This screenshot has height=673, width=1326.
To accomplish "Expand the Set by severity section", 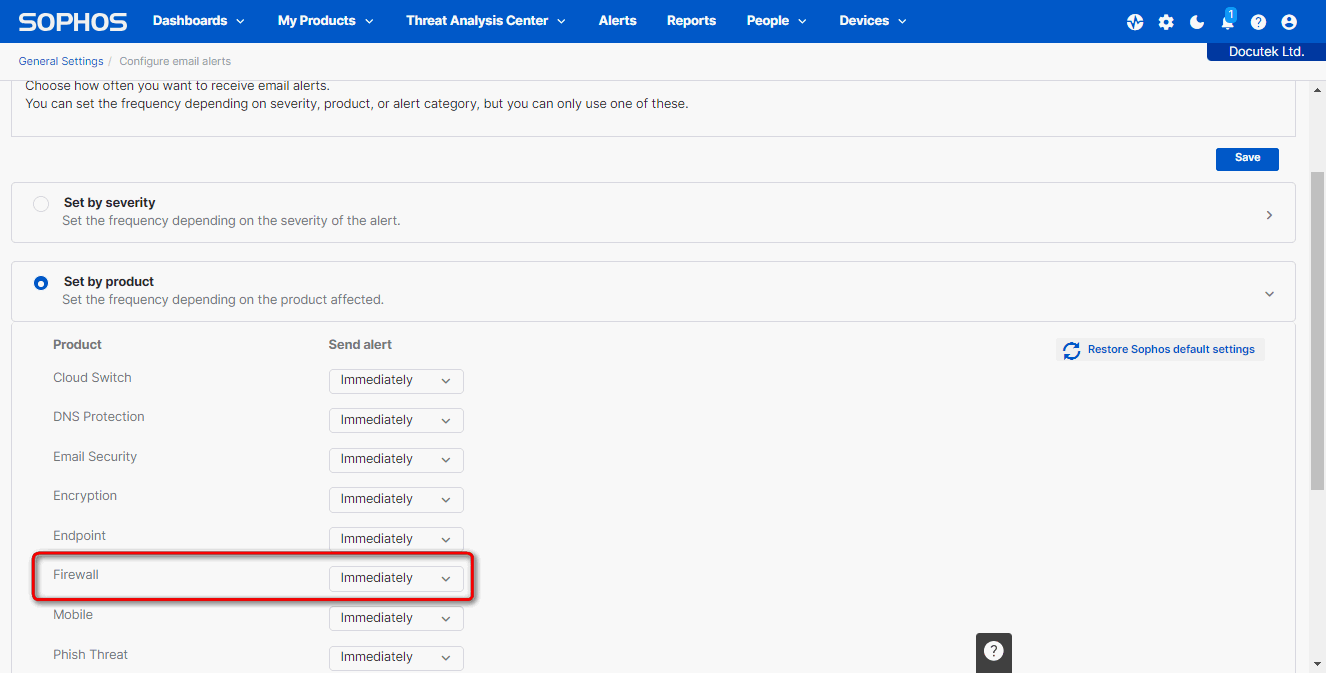I will [1269, 215].
